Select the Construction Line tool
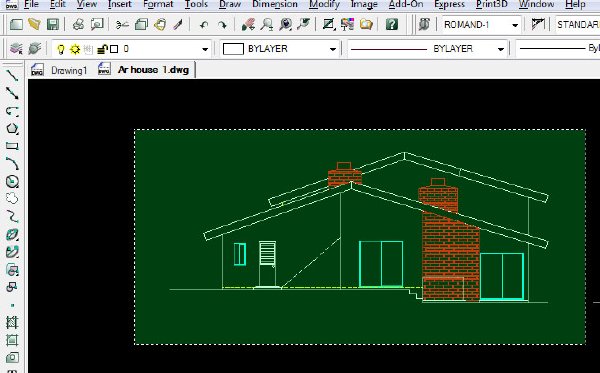 12,93
